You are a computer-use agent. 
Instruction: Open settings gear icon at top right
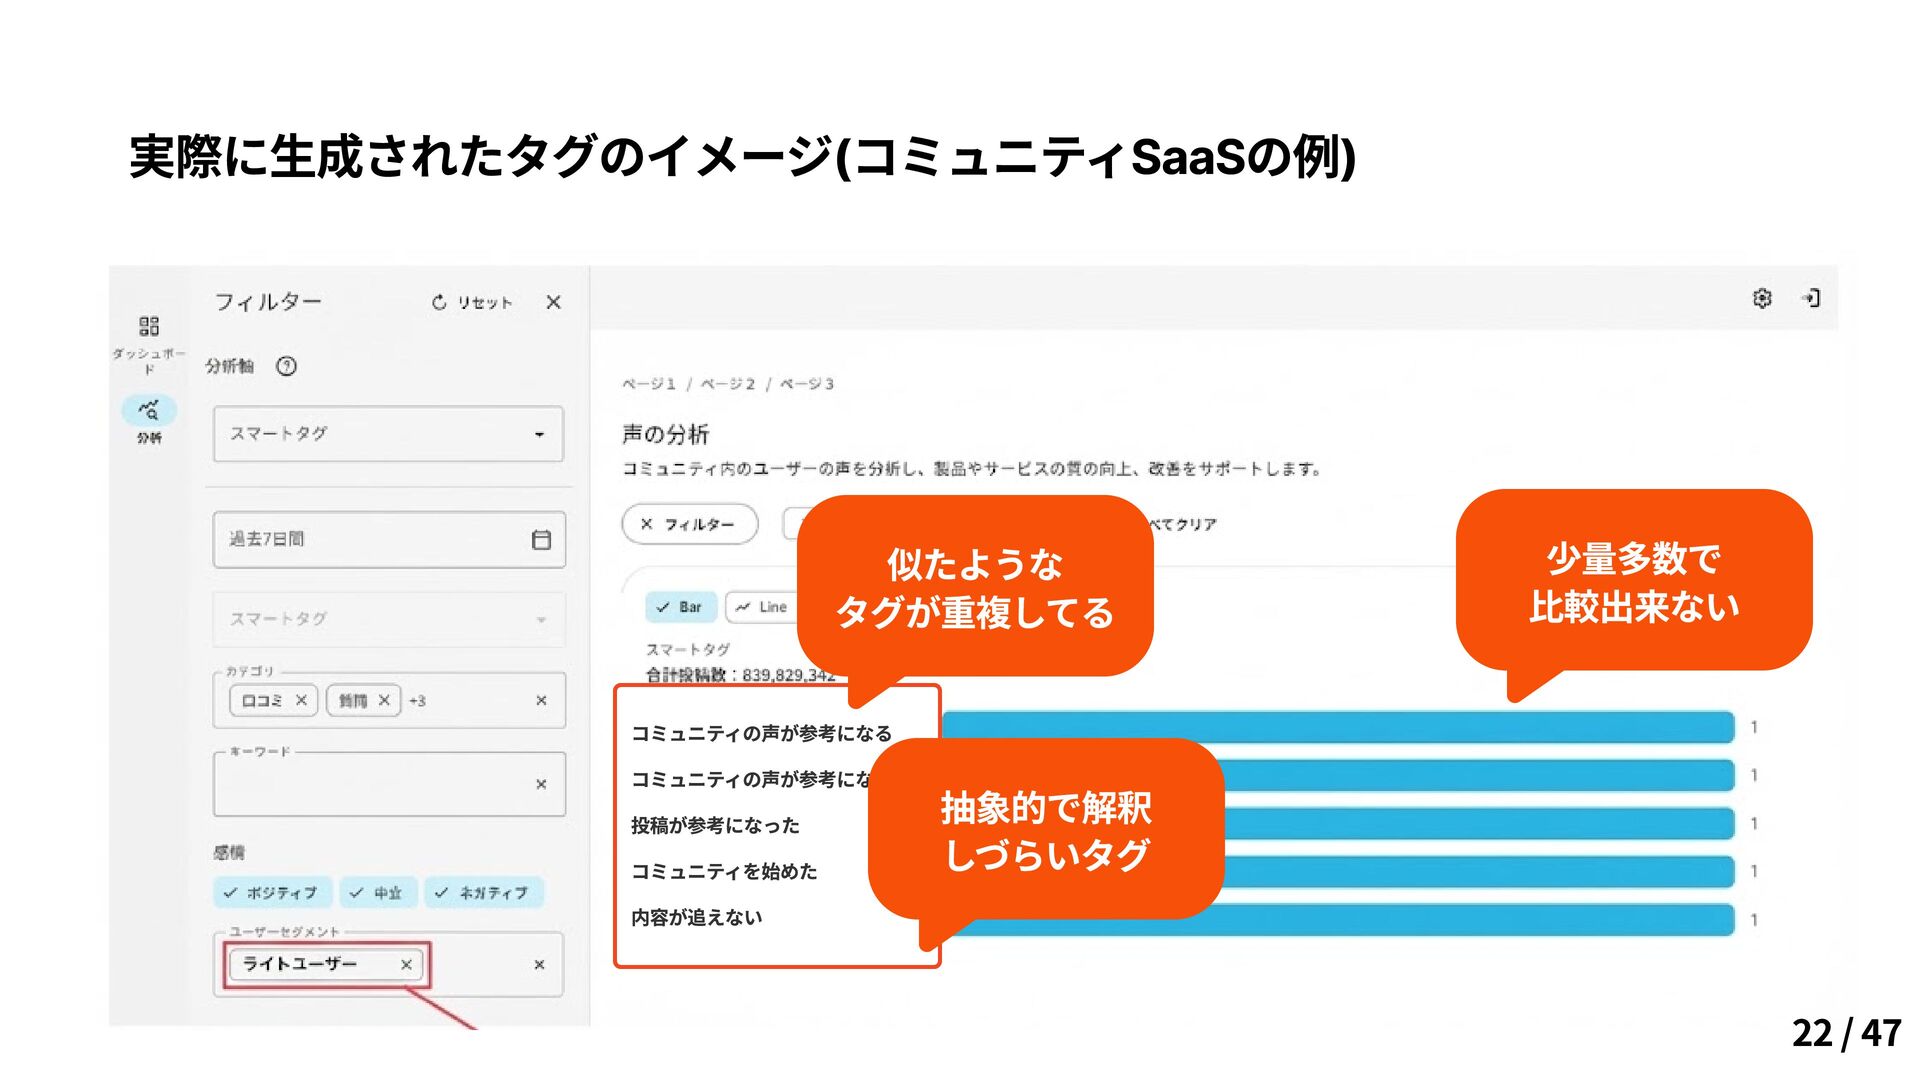[1762, 298]
